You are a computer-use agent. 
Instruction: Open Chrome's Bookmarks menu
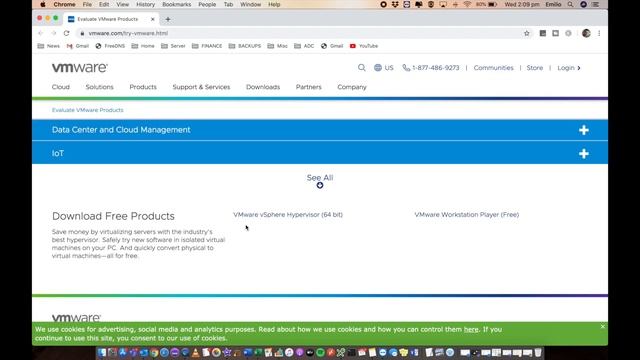point(176,4)
